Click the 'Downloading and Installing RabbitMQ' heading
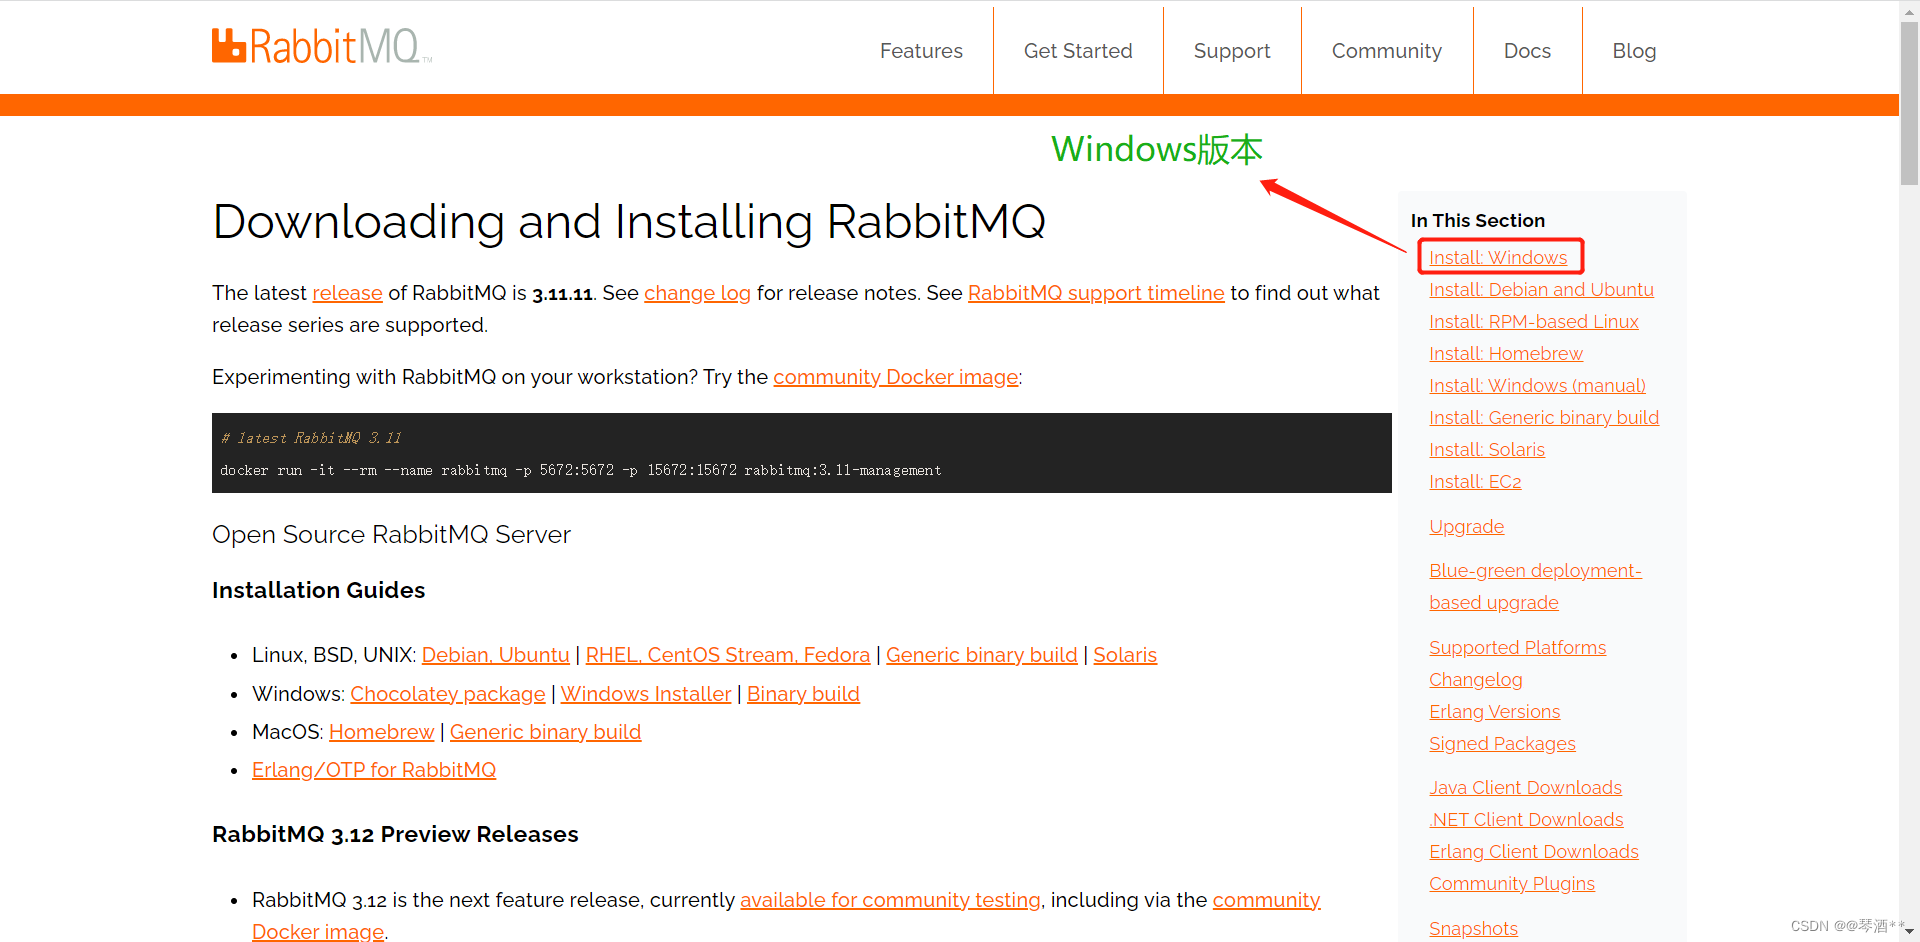 click(x=629, y=221)
